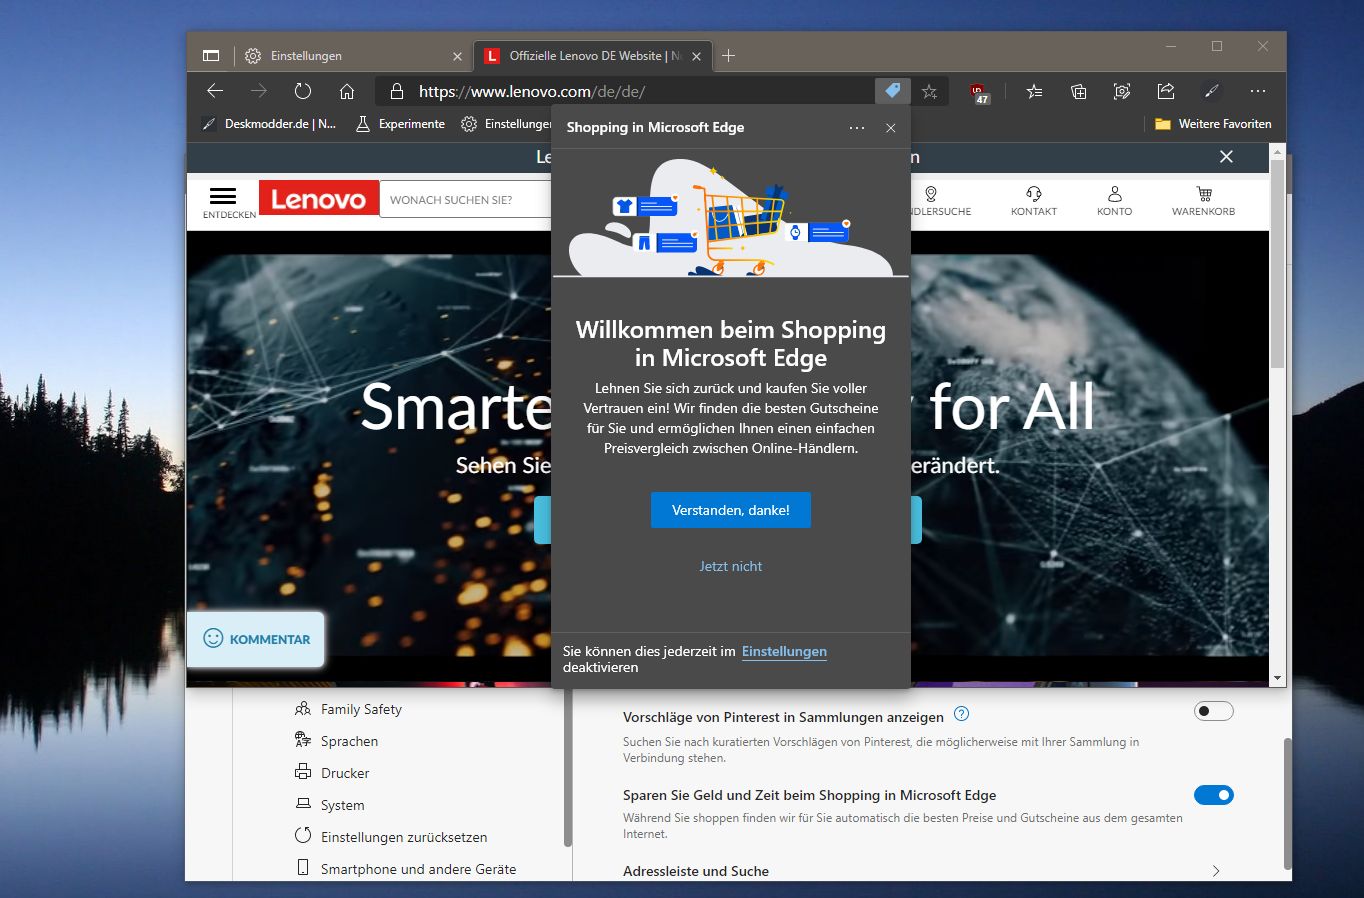
Task: Select Smartphone und andere Geräte
Action: click(x=406, y=869)
